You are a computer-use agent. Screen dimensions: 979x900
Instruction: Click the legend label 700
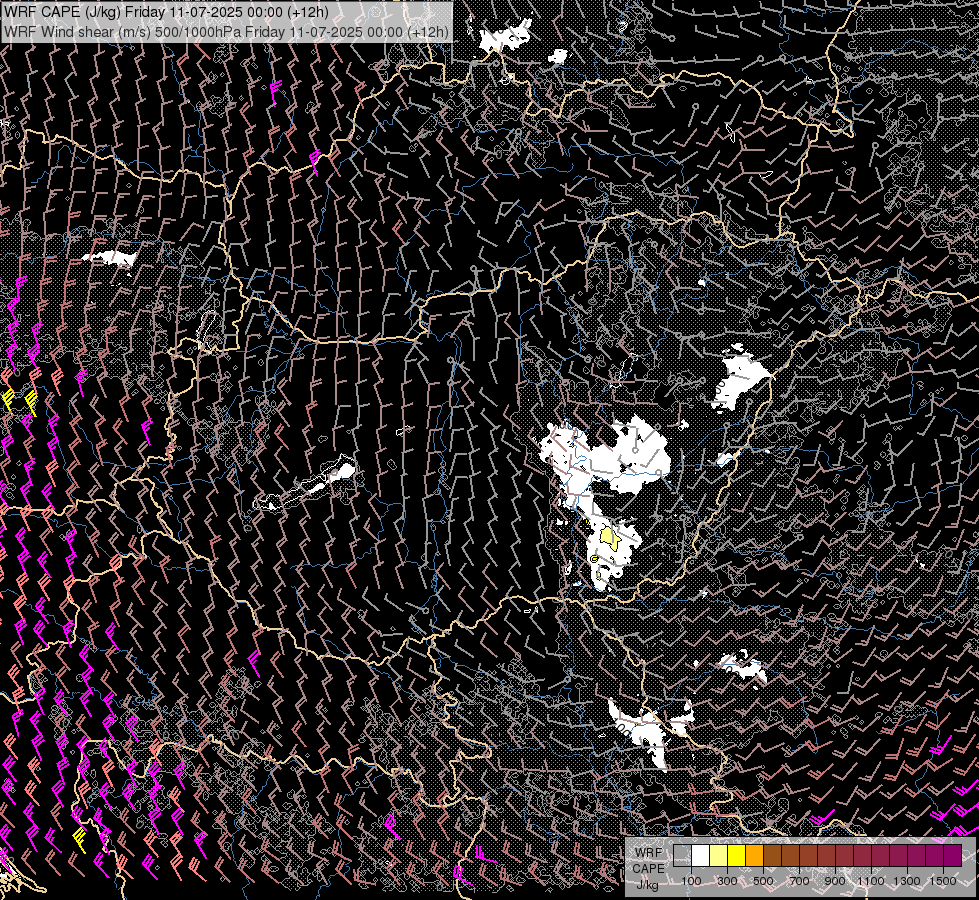[799, 881]
